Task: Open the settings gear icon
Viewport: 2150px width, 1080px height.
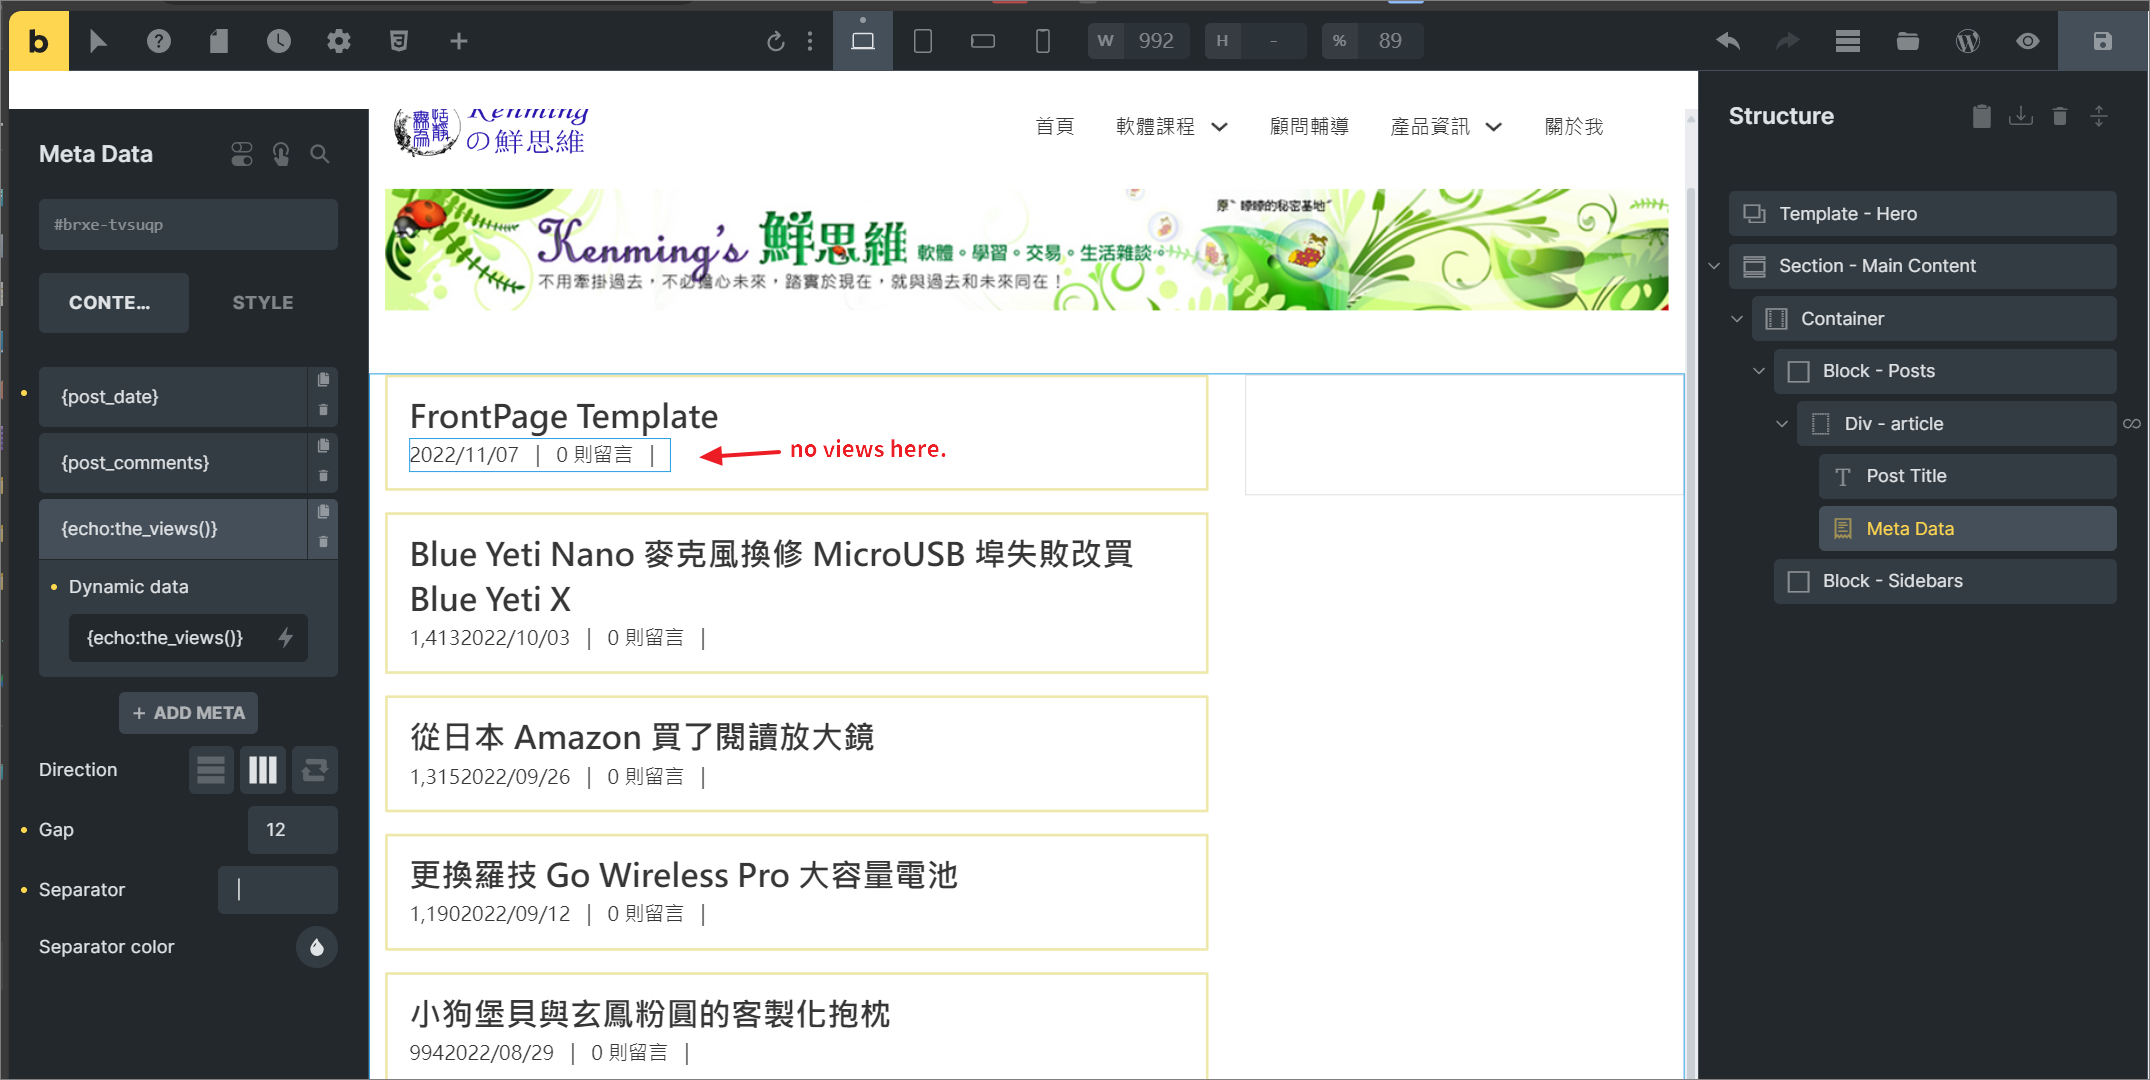Action: (x=339, y=41)
